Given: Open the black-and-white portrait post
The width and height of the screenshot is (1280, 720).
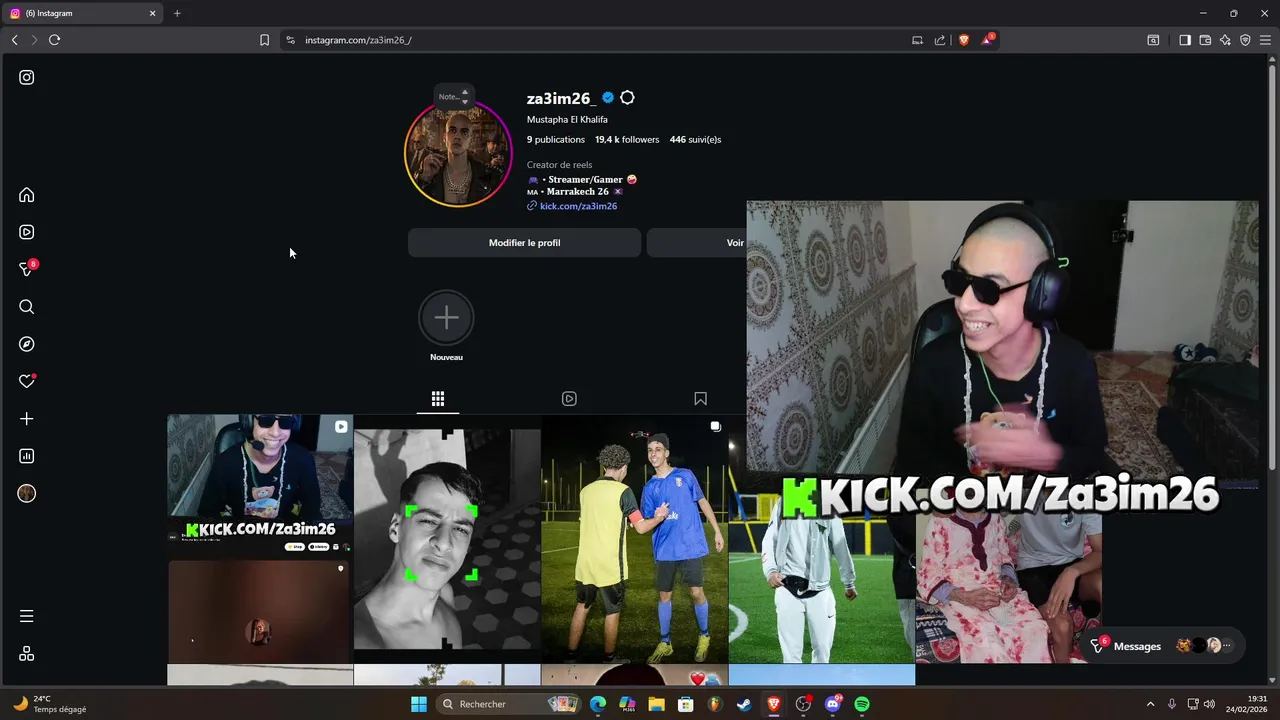Looking at the screenshot, I should coord(447,539).
